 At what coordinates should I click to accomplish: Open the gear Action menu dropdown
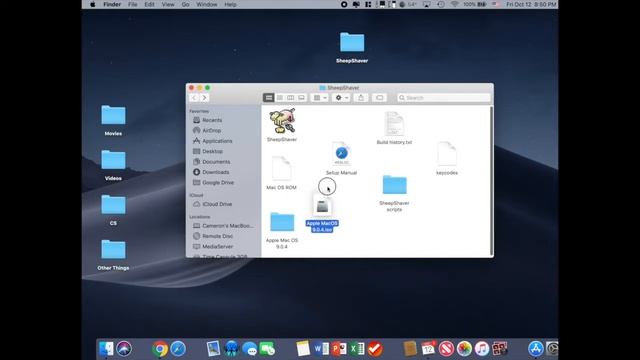tap(341, 98)
